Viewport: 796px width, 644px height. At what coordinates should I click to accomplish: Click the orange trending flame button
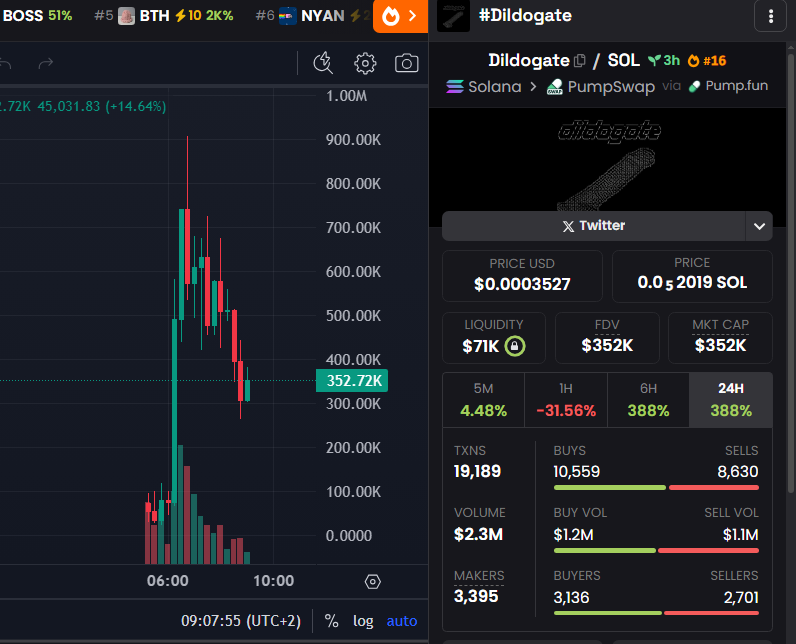(401, 16)
